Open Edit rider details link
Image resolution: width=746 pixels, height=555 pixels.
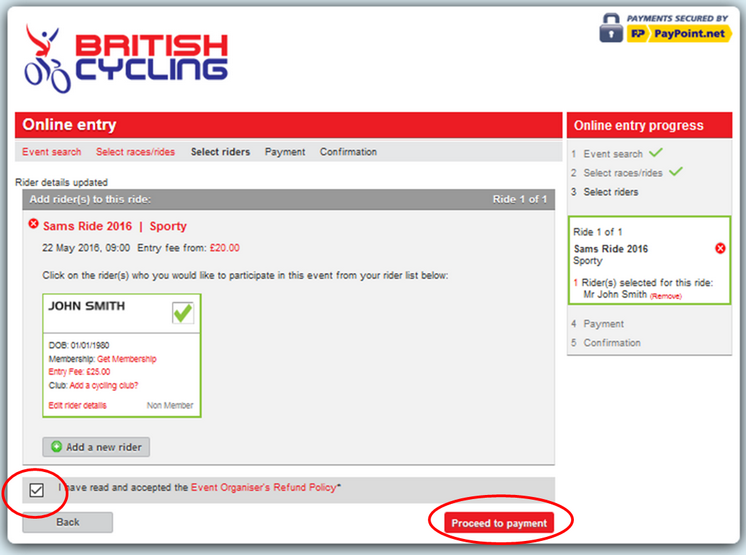tap(78, 405)
